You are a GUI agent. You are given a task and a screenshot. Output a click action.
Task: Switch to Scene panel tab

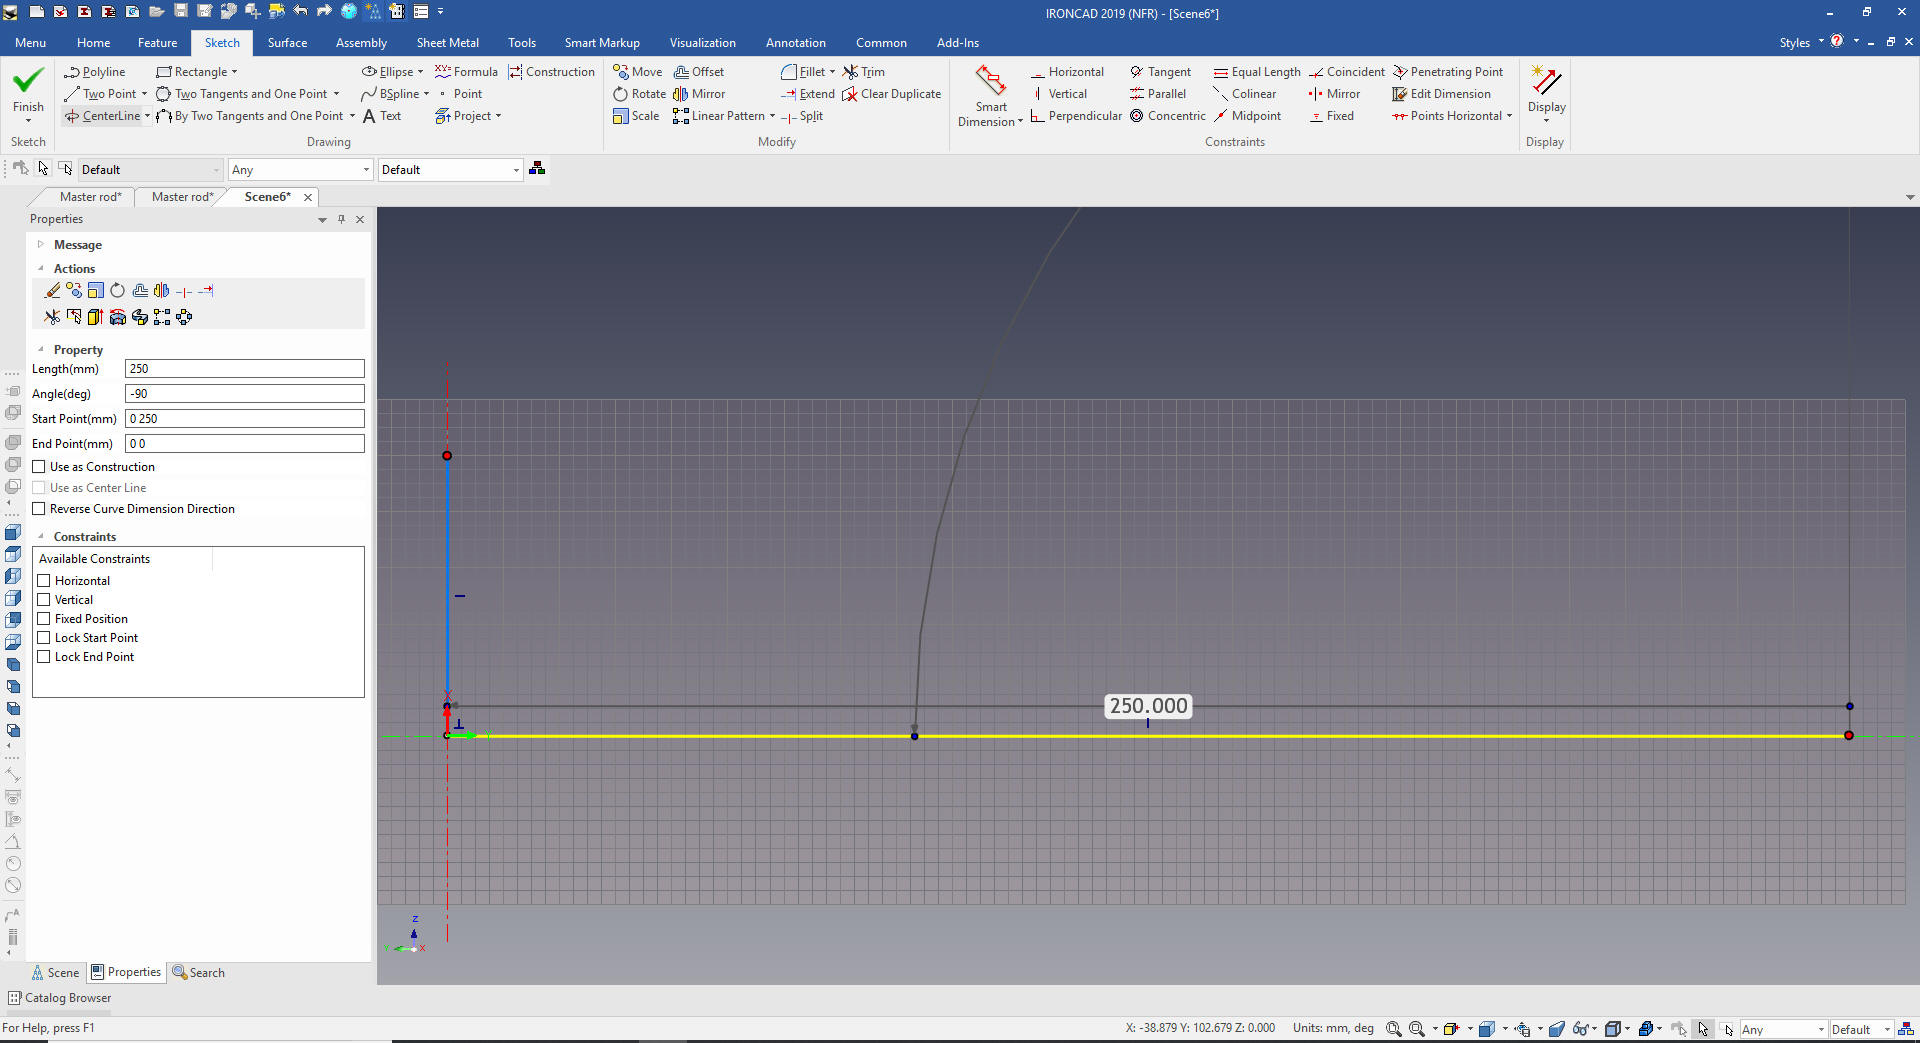55,972
